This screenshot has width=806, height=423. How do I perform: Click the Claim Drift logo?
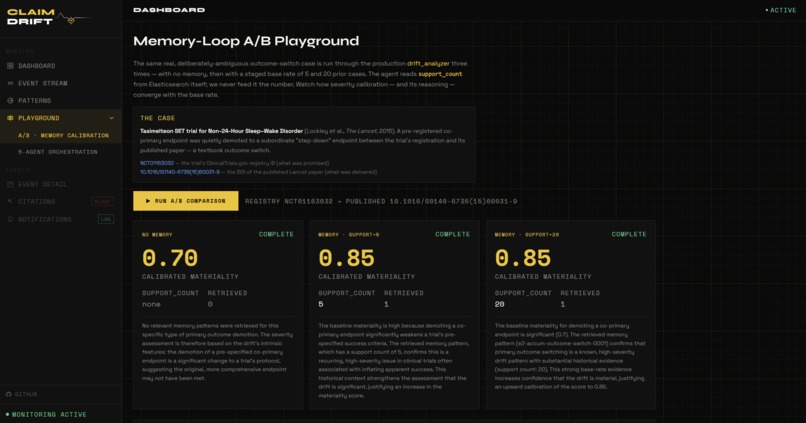pos(47,17)
